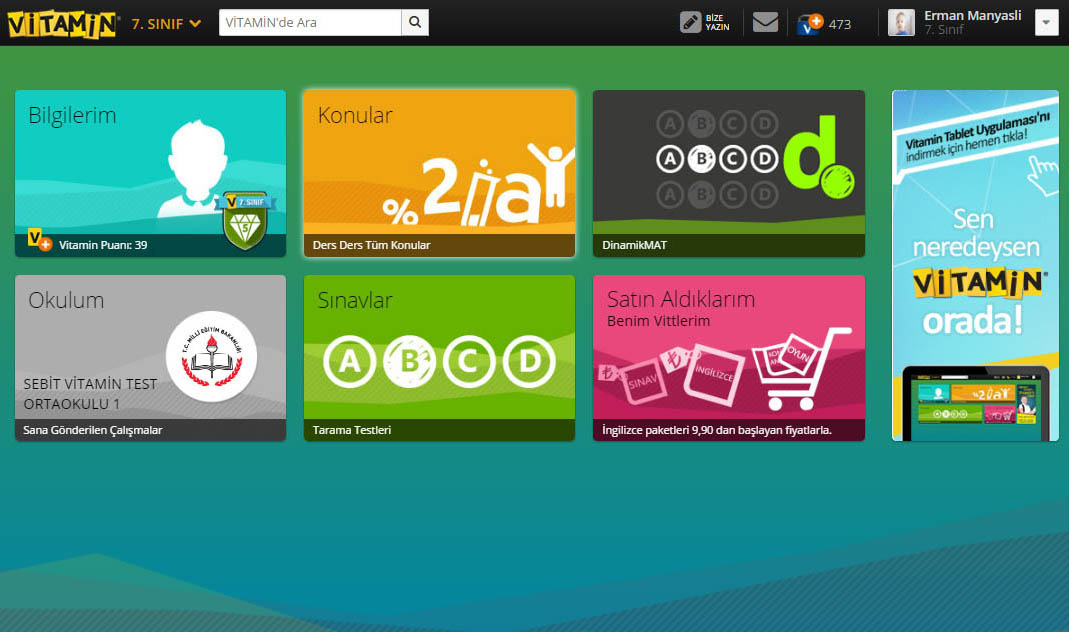This screenshot has height=632, width=1069.
Task: Expand the user account dropdown arrow
Action: 1046,22
